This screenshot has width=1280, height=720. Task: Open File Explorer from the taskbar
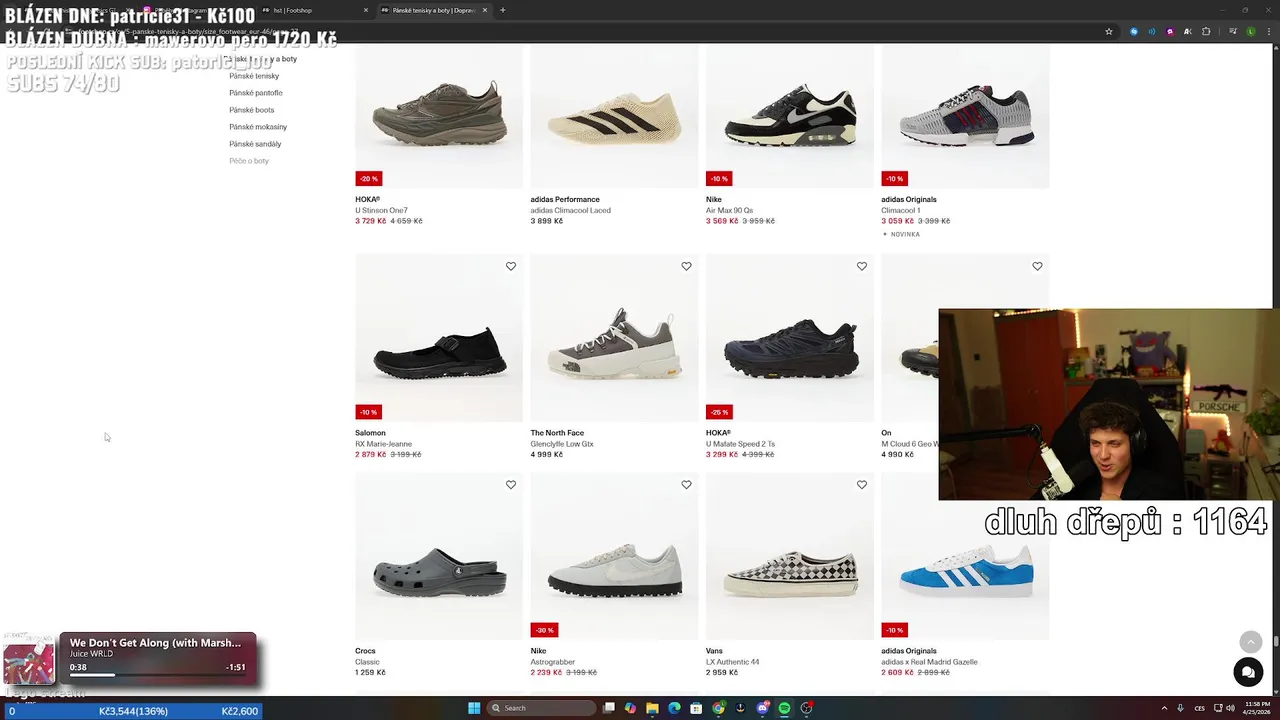[x=652, y=708]
